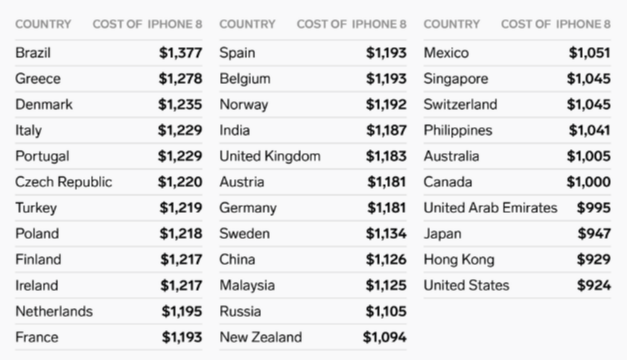Viewport: 627px width, 360px height.
Task: Select the India $1,187 price
Action: 386,130
